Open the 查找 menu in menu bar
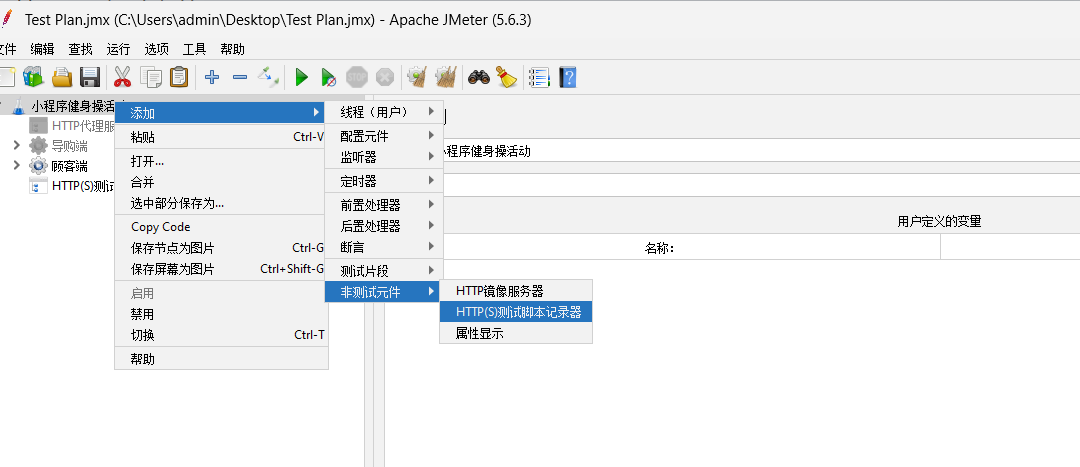This screenshot has width=1080, height=467. click(80, 49)
